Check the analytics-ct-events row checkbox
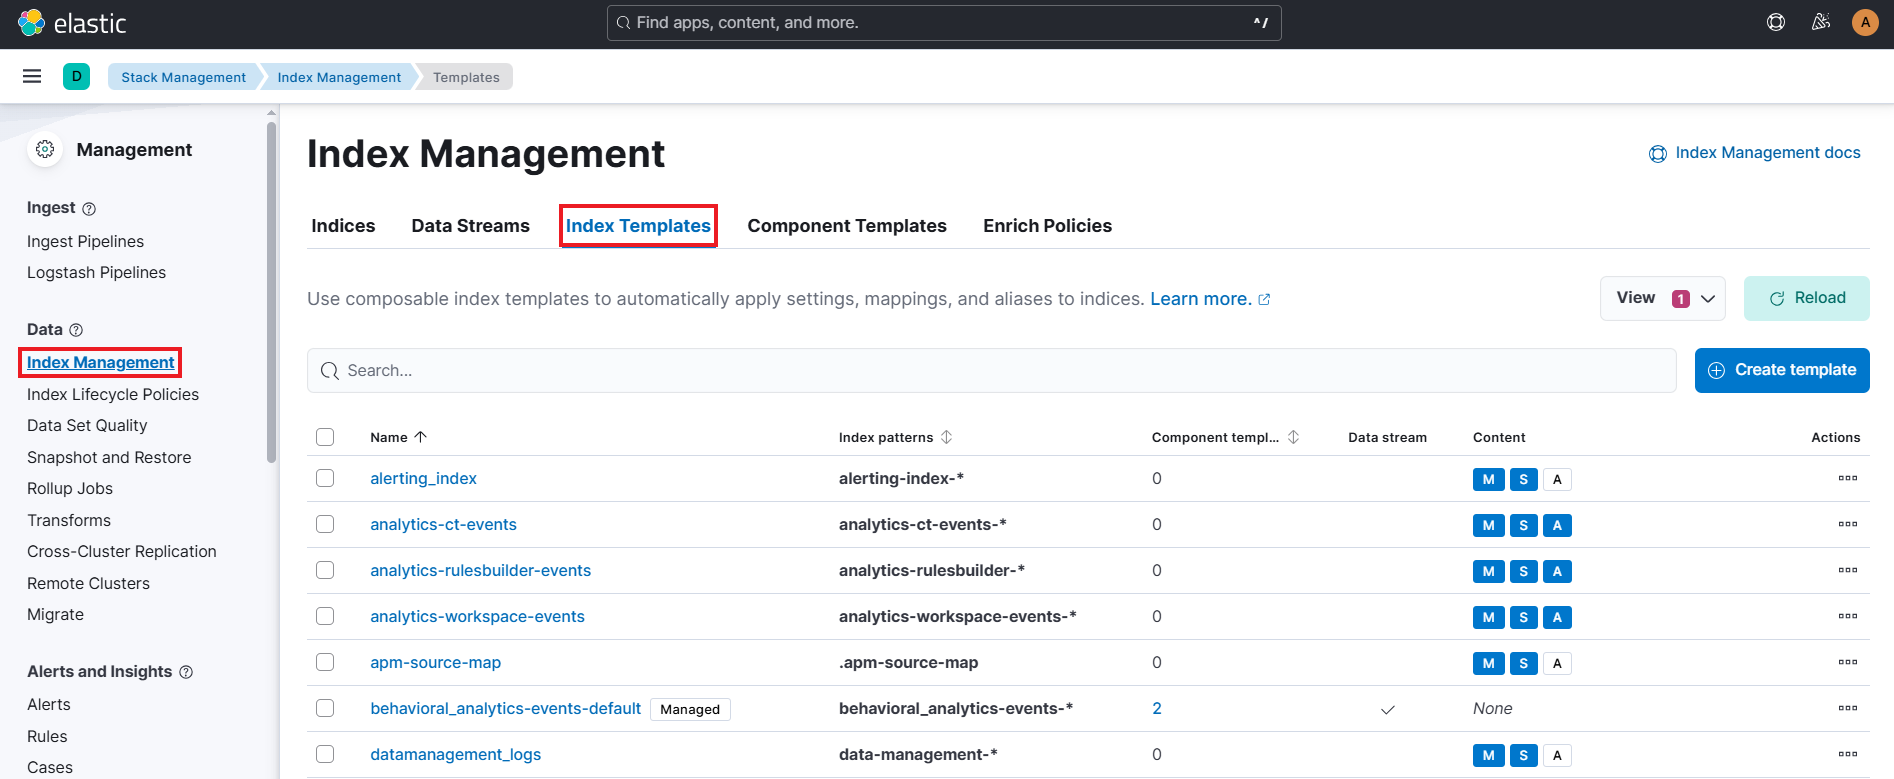Screen dimensions: 1894x779 coord(325,524)
